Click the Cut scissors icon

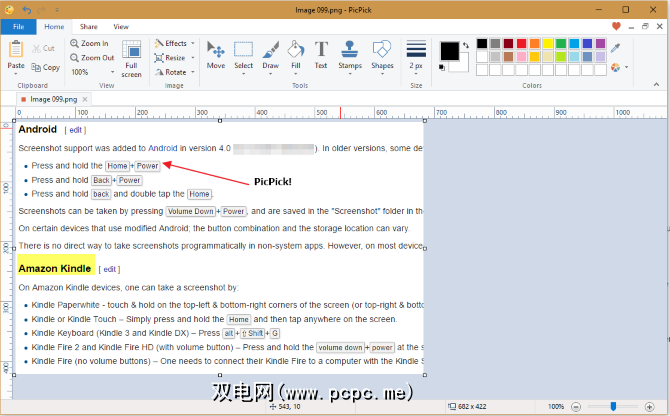click(x=36, y=48)
